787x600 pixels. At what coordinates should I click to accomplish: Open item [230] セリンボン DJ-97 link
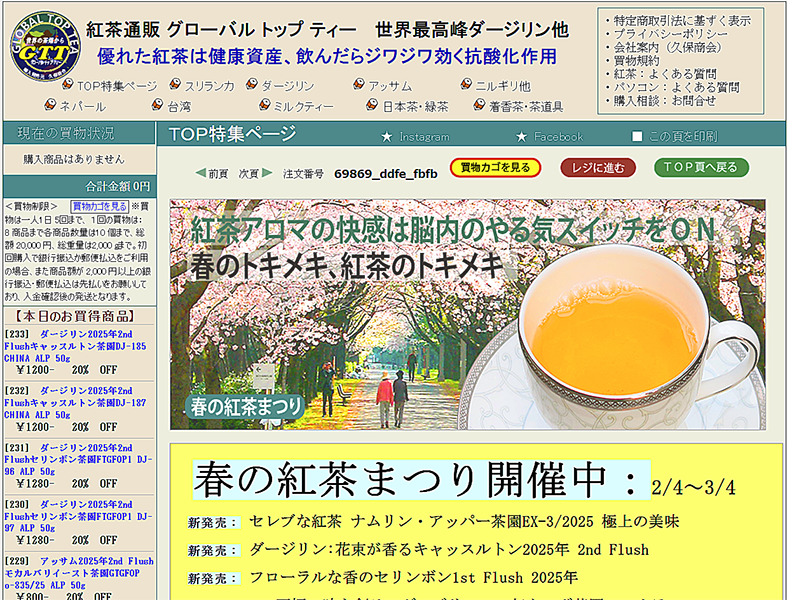(78, 516)
